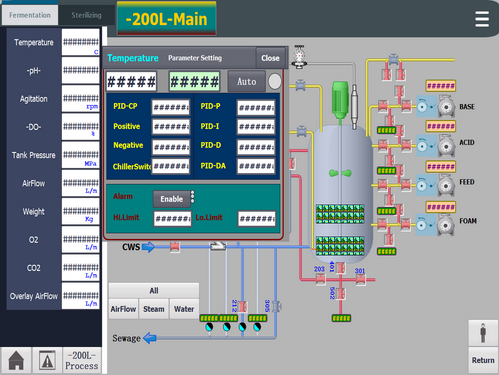Viewport: 499px width, 375px height.
Task: Click the FOAM pump value display
Action: 441,207
